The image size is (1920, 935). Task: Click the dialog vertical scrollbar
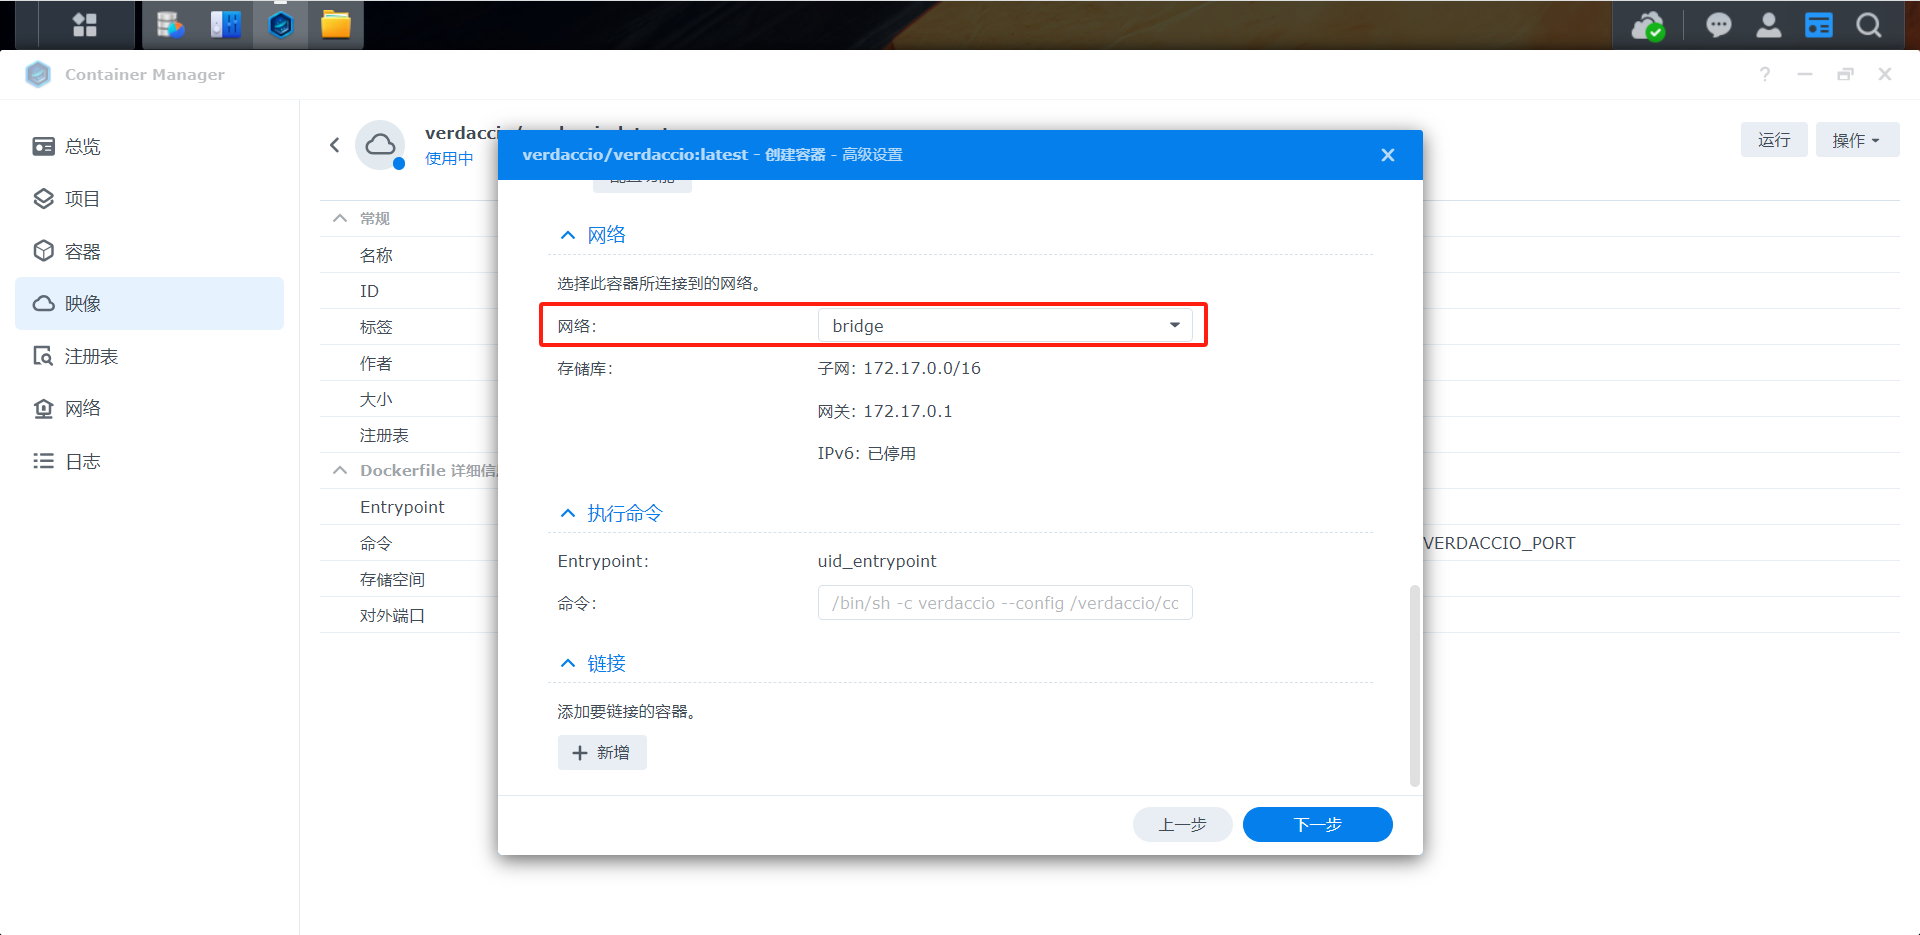1414,686
